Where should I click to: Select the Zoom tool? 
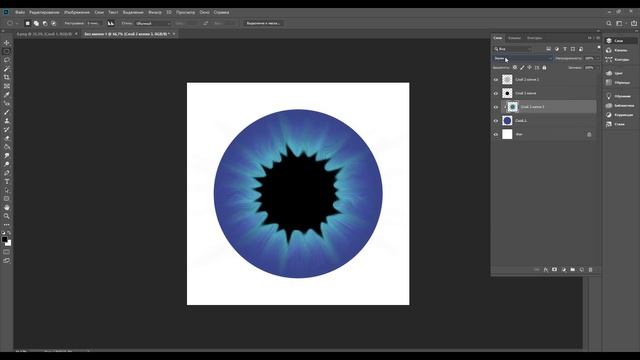click(x=7, y=216)
